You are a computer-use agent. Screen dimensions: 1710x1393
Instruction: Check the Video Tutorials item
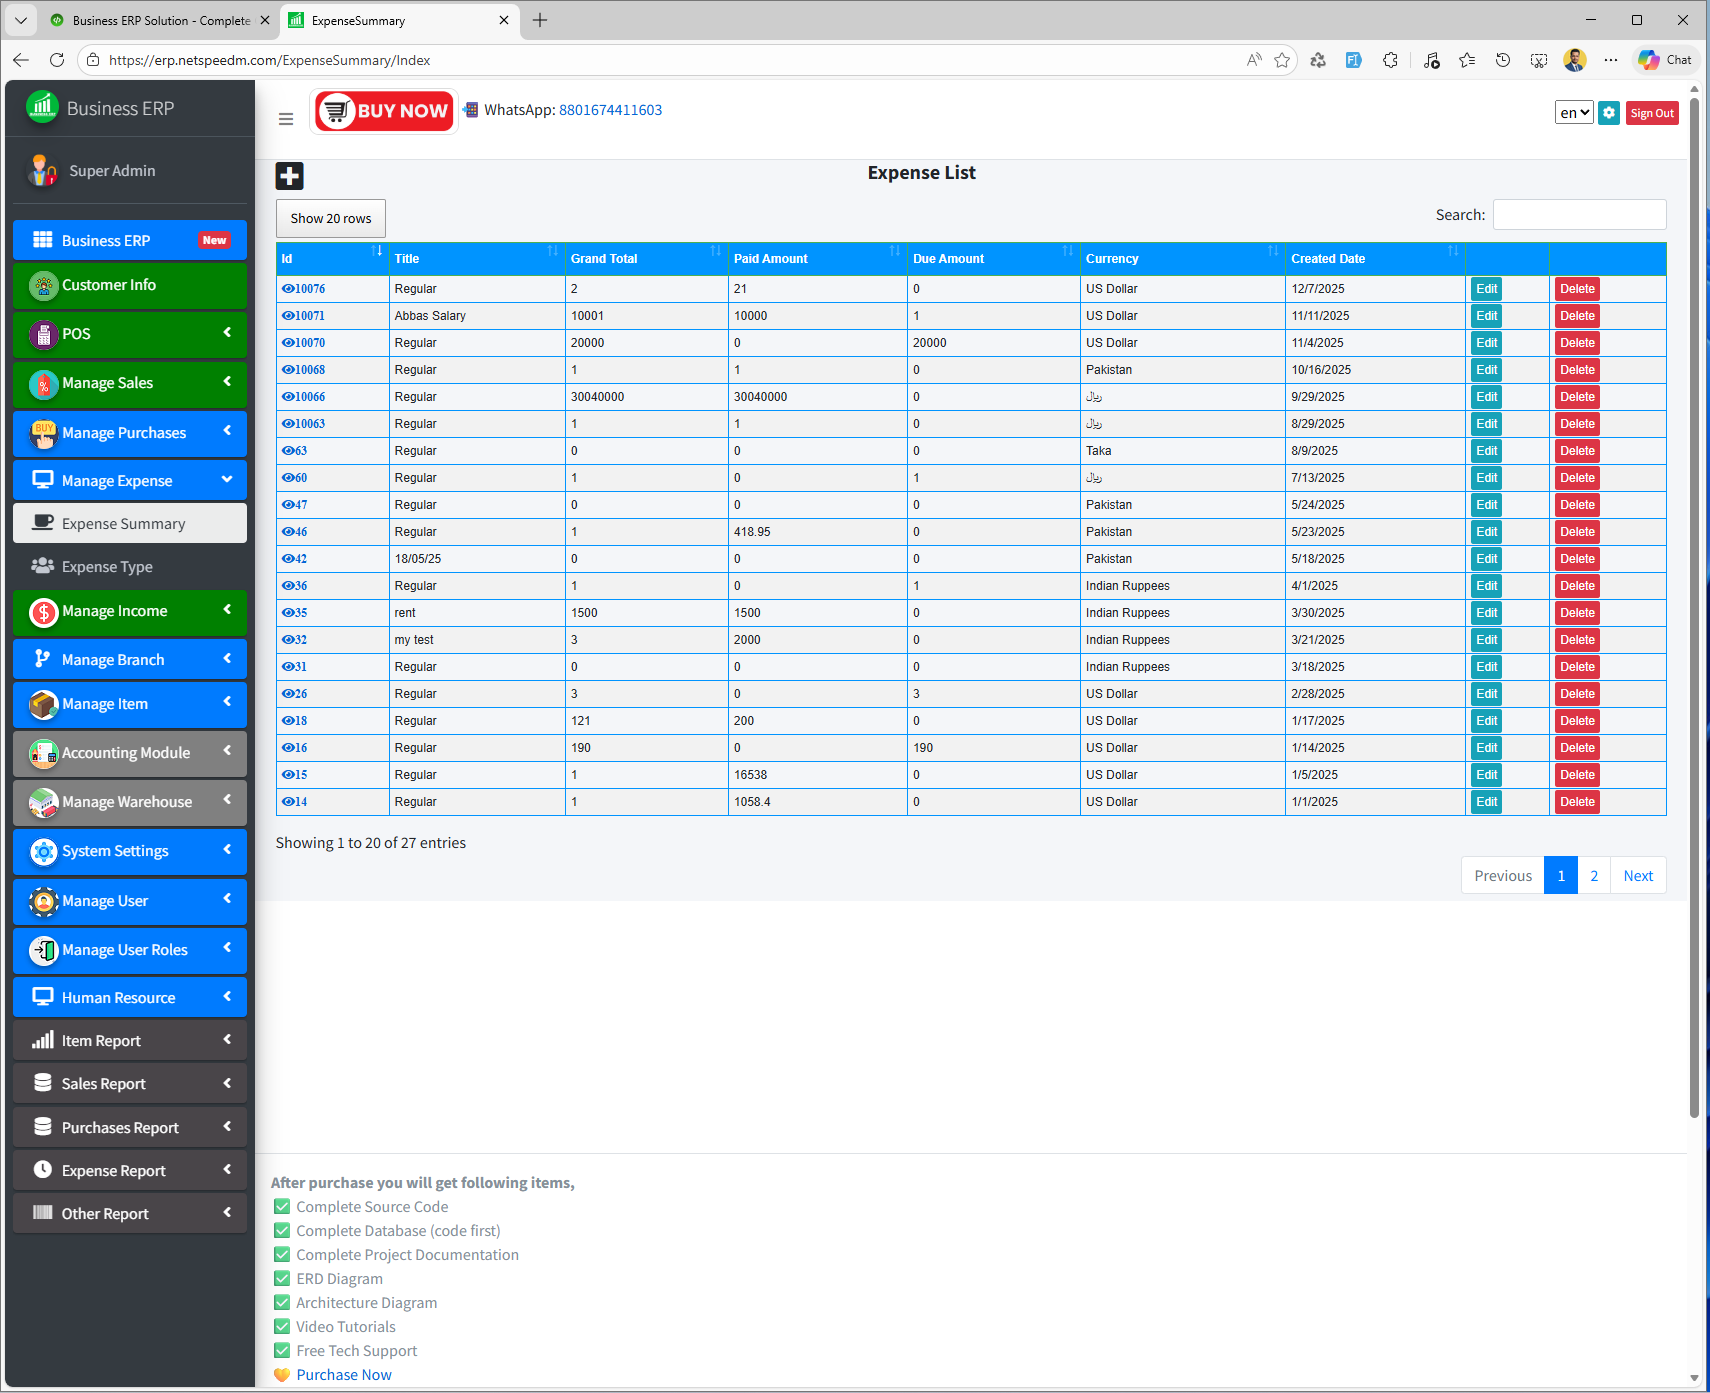282,1326
